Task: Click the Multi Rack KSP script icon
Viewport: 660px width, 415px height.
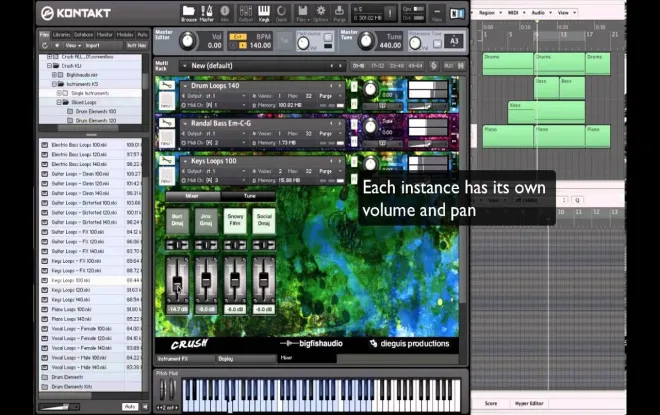Action: (434, 66)
